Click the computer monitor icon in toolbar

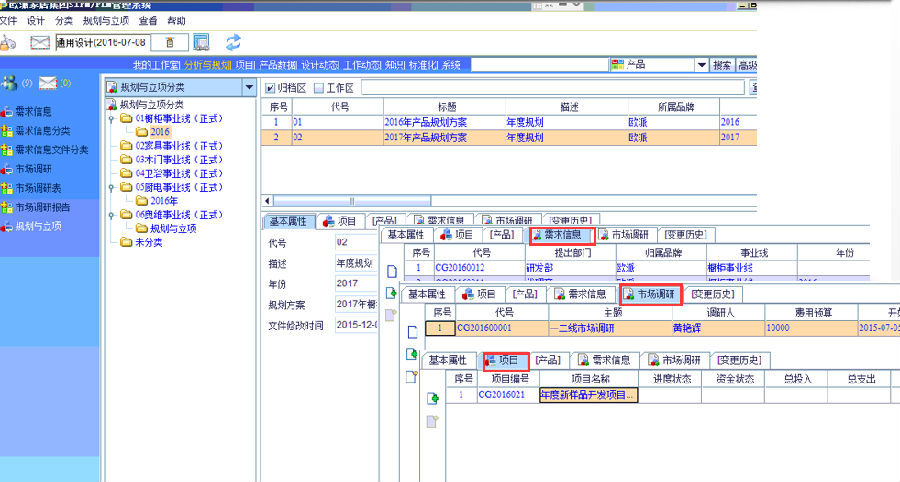(201, 42)
